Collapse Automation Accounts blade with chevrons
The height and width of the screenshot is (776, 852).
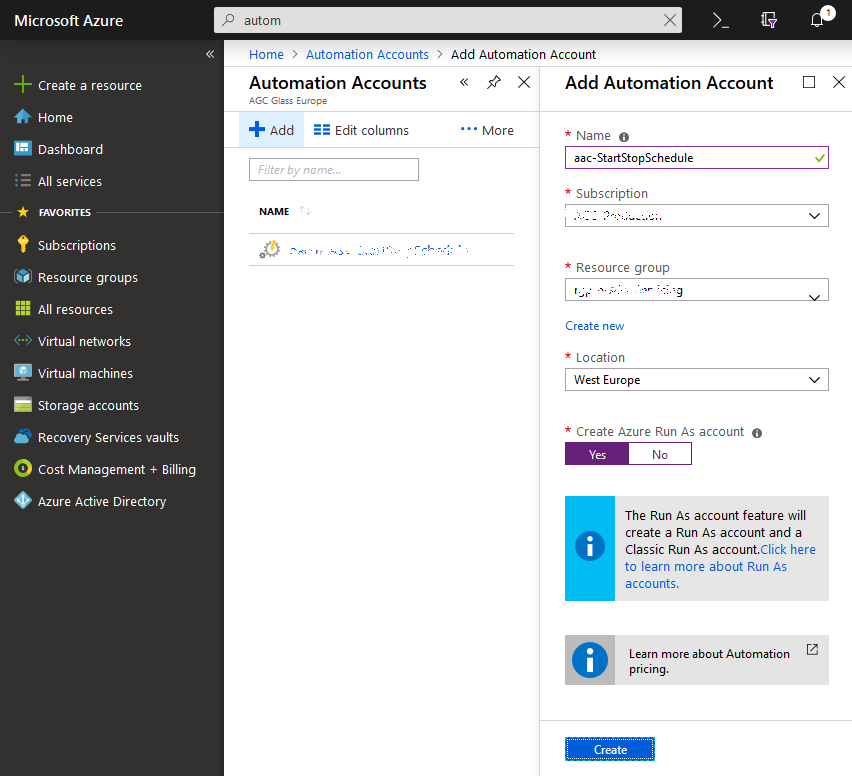[x=464, y=82]
